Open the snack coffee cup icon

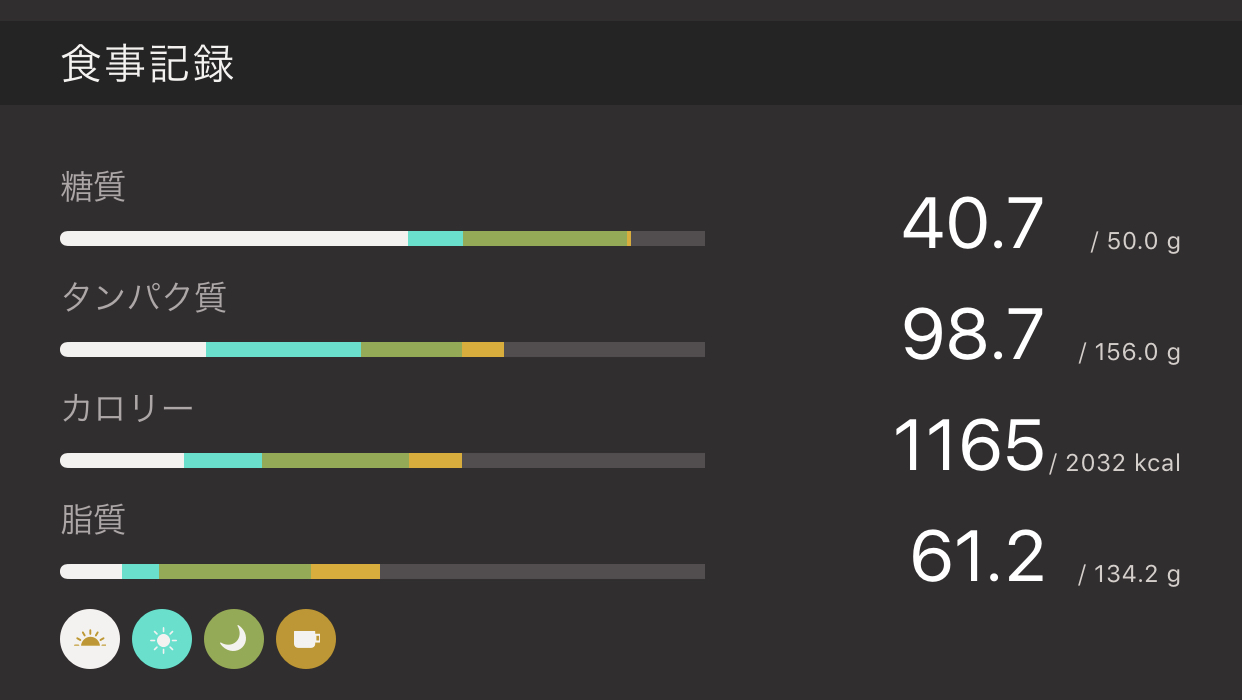click(x=306, y=639)
